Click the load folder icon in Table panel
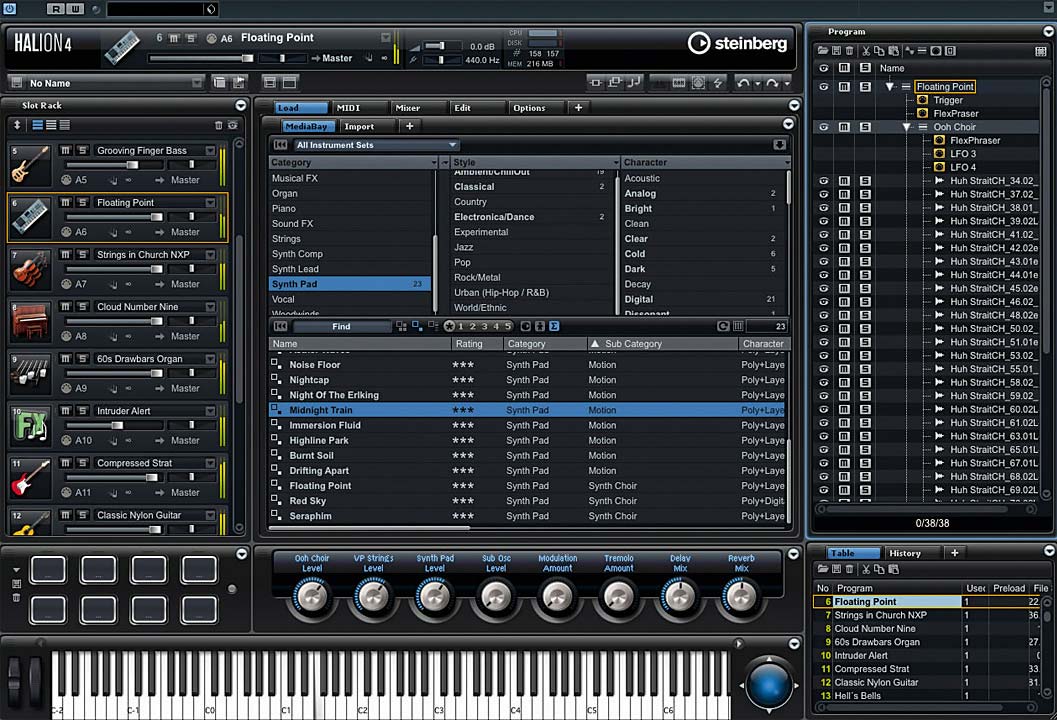This screenshot has height=720, width=1057. 822,569
